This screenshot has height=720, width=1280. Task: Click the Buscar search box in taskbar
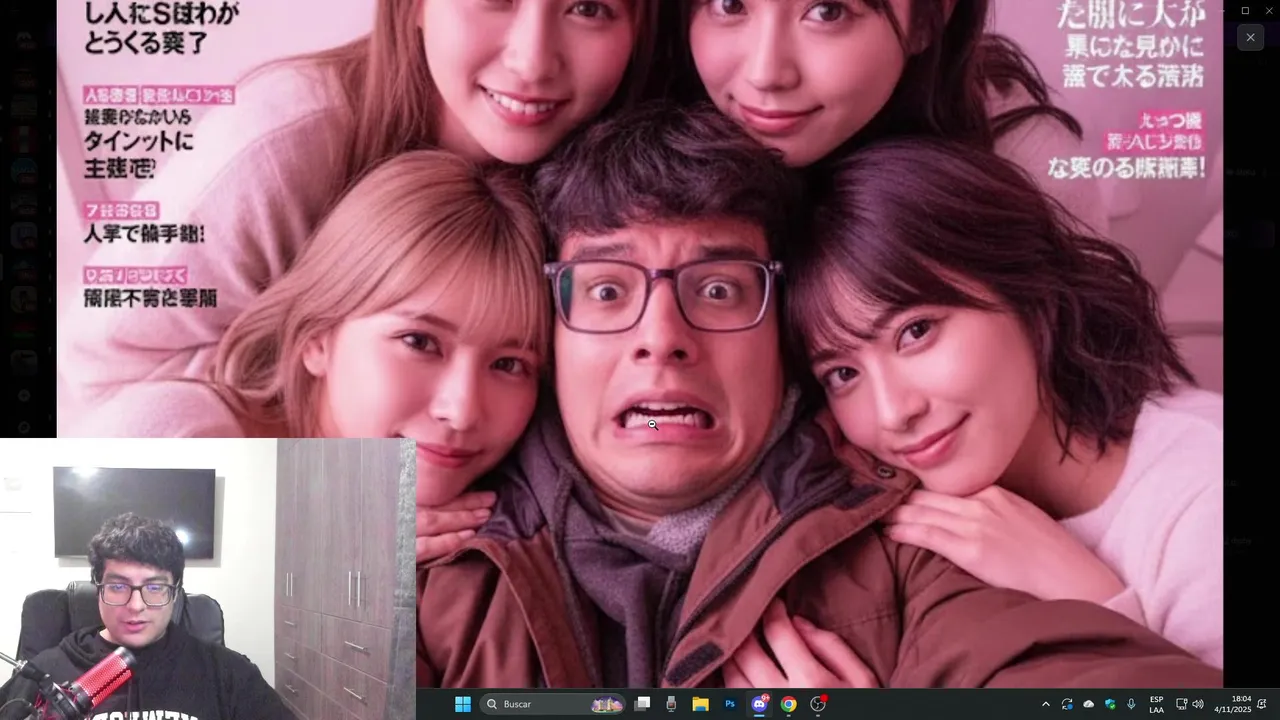point(553,704)
